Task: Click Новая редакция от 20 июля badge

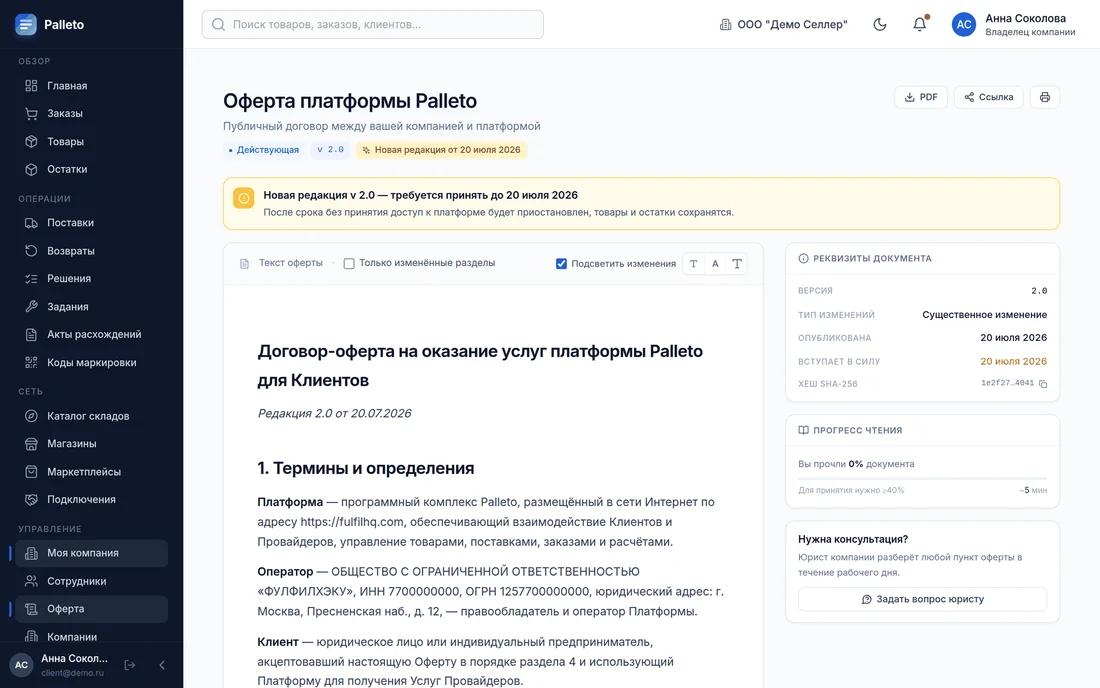Action: (x=441, y=150)
